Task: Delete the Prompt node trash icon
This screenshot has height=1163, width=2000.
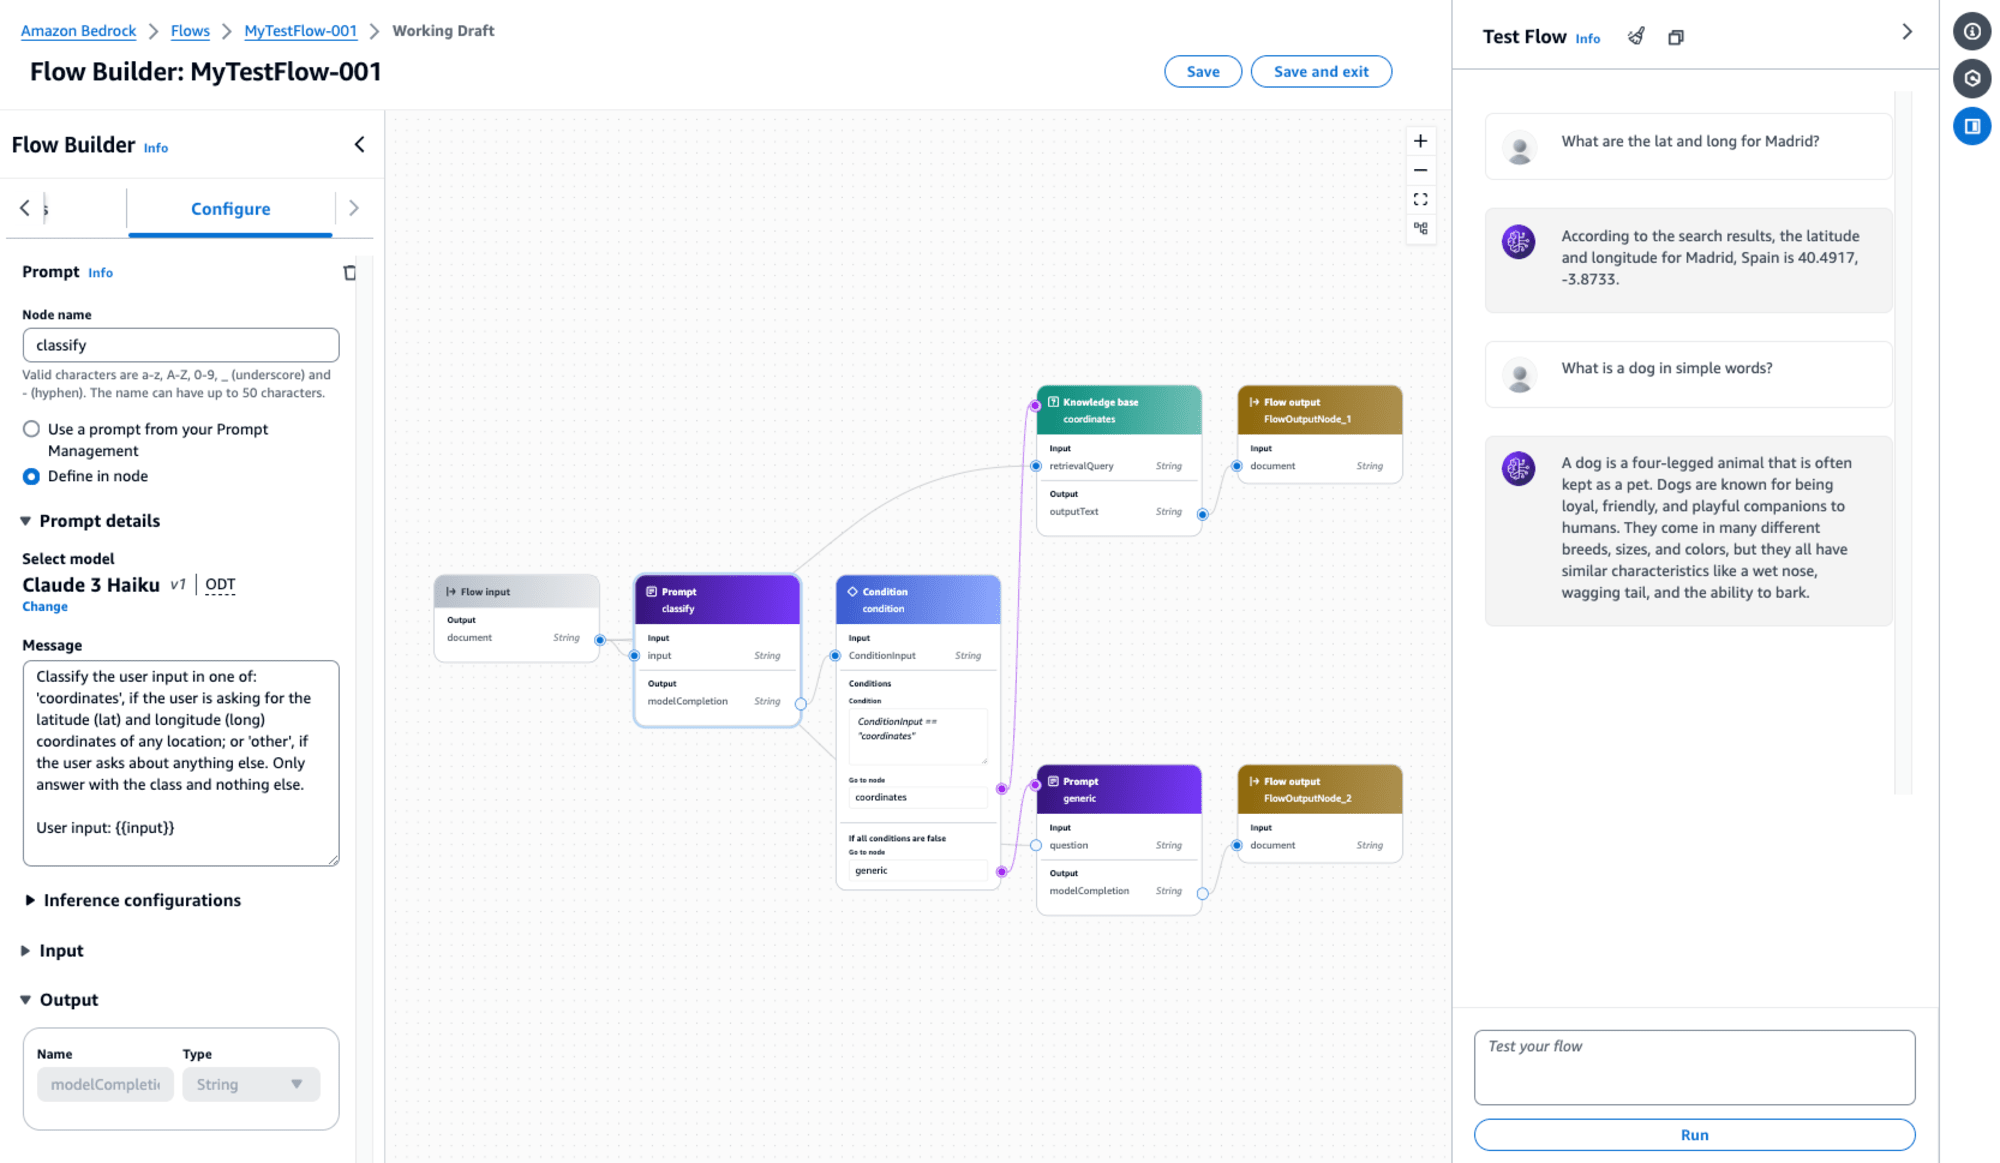Action: click(349, 273)
